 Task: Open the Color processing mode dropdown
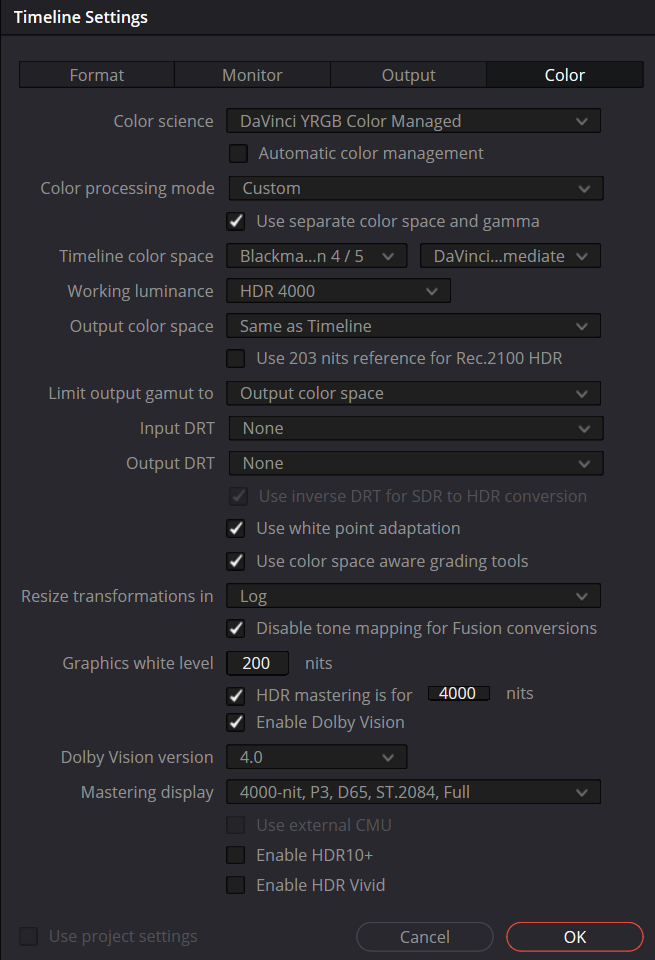click(415, 188)
